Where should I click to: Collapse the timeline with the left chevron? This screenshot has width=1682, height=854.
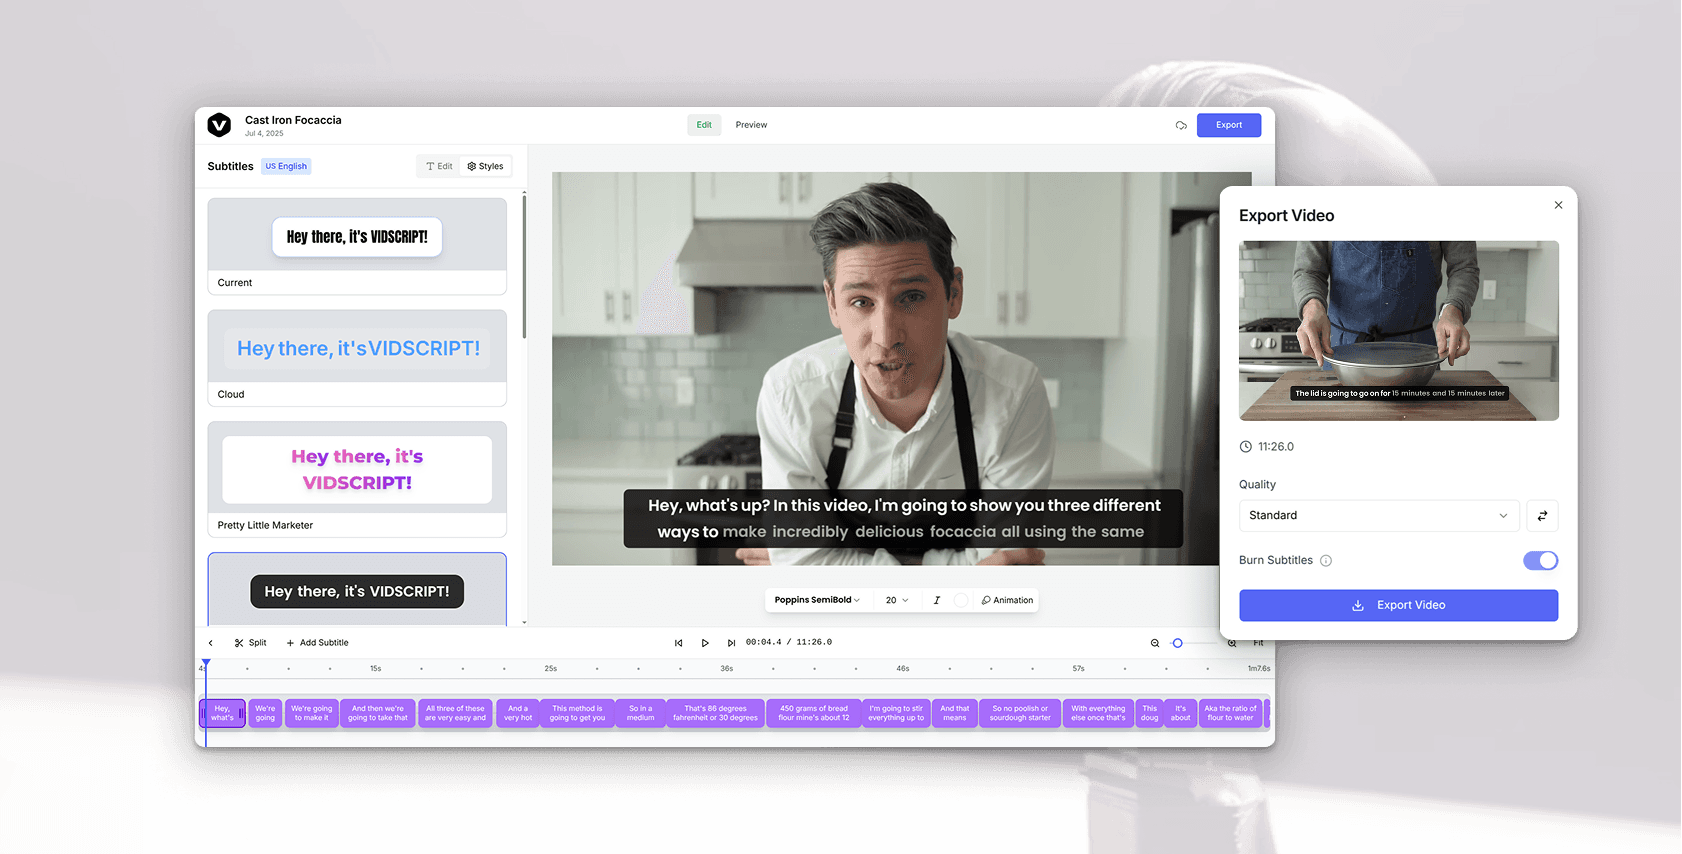[x=210, y=643]
